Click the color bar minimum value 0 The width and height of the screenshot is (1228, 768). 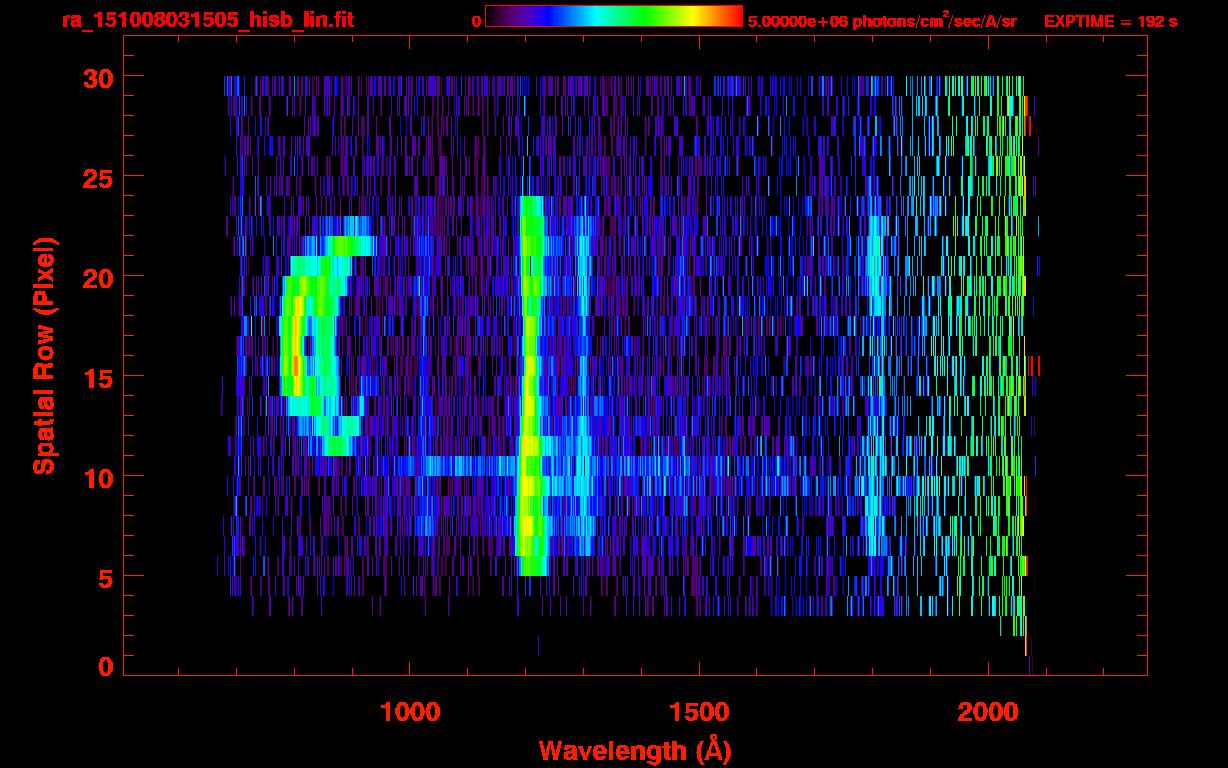(476, 21)
